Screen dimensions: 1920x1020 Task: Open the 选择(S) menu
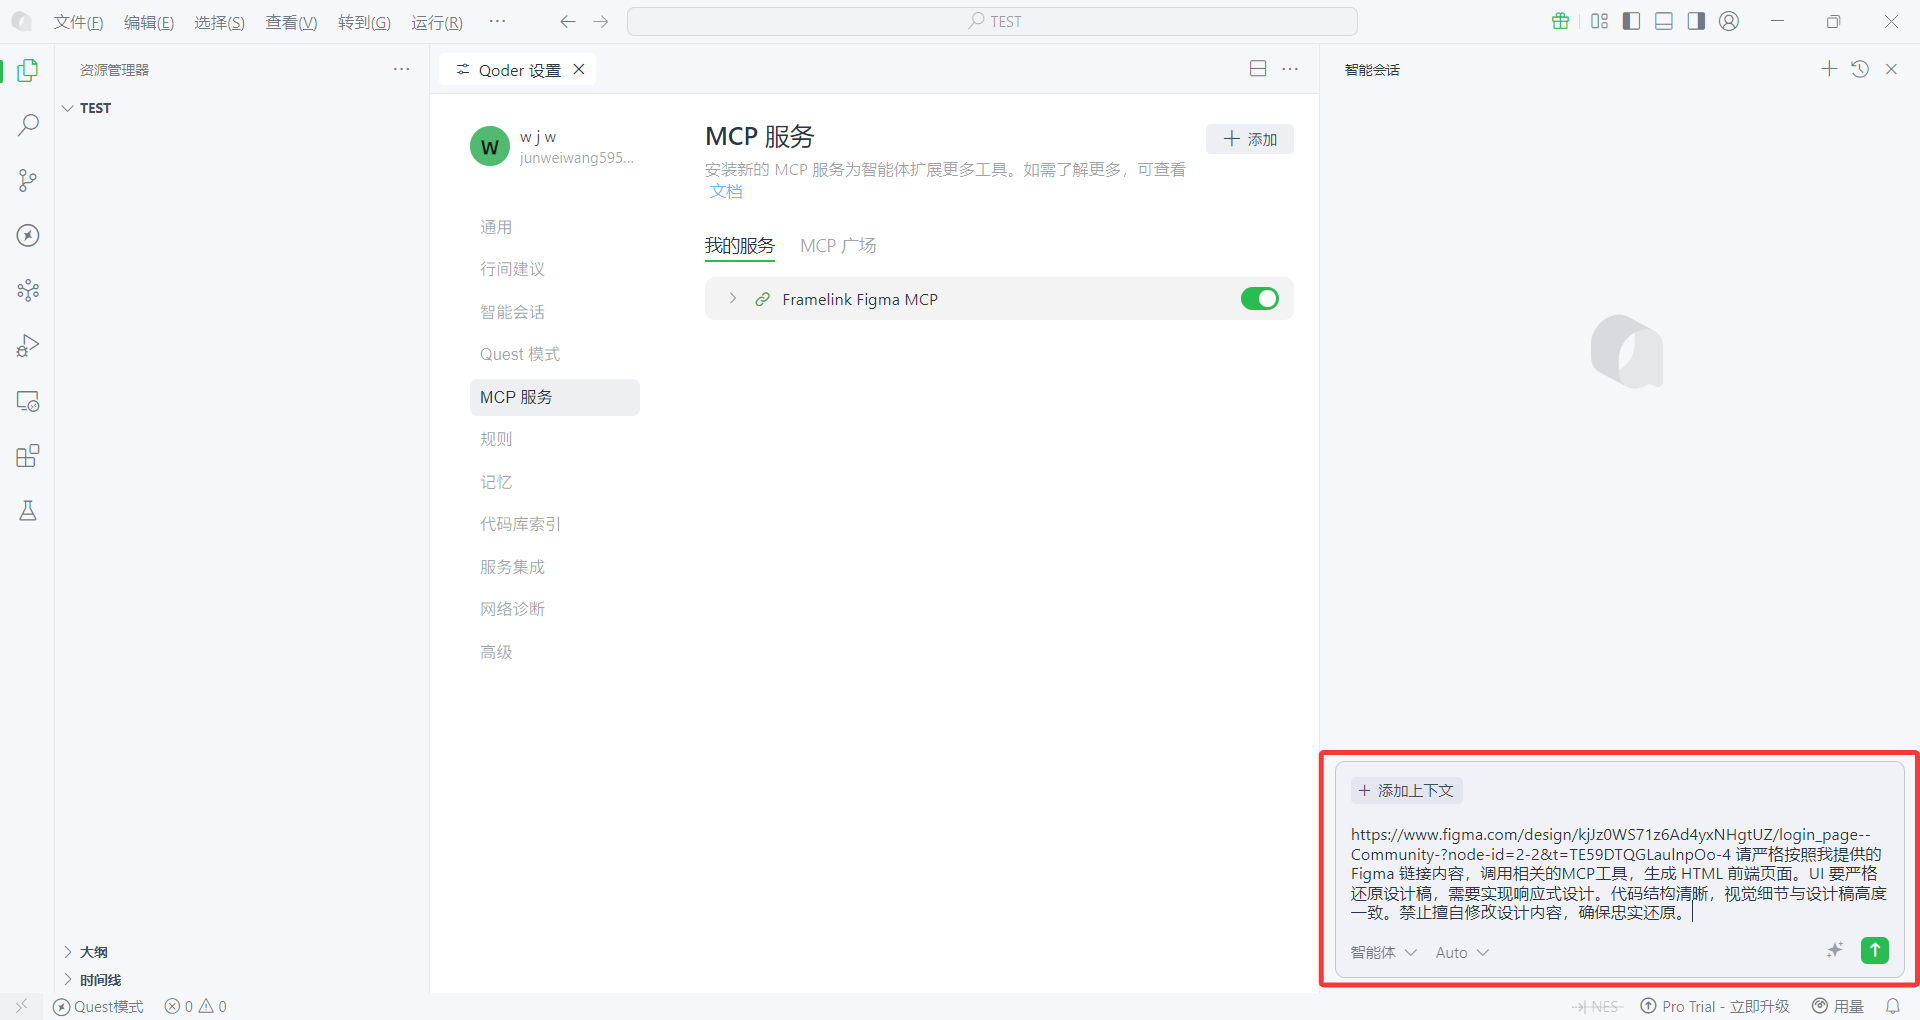(220, 22)
